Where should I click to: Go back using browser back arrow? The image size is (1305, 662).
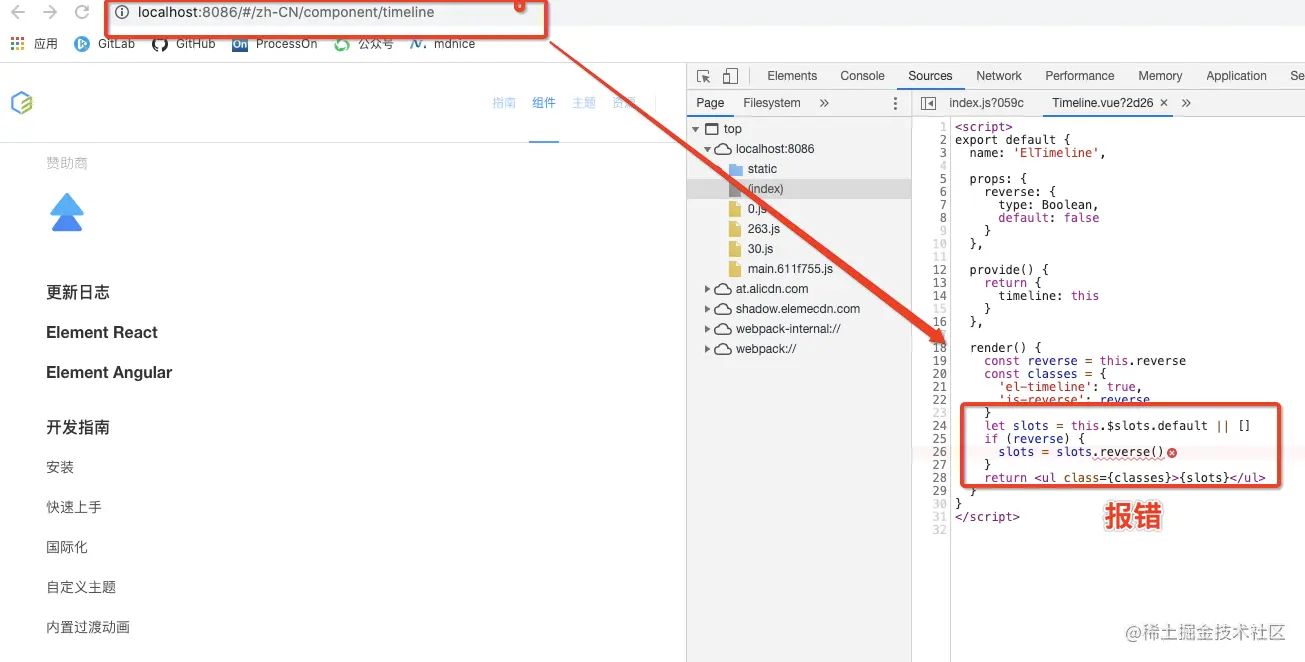click(x=17, y=13)
